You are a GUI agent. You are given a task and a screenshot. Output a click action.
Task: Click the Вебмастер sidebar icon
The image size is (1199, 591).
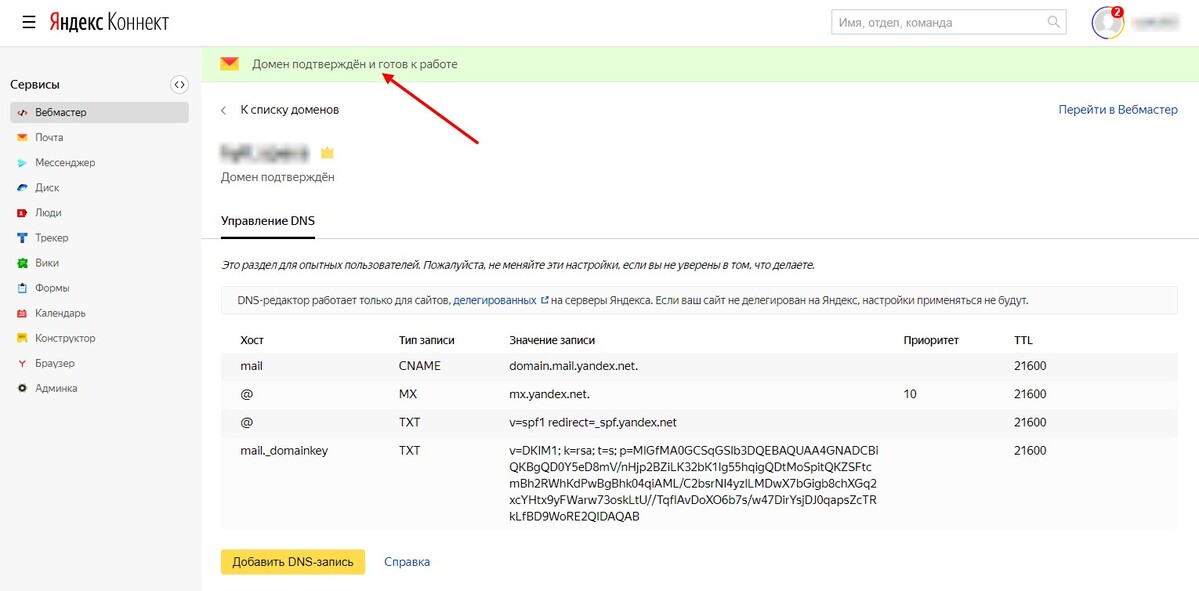22,112
